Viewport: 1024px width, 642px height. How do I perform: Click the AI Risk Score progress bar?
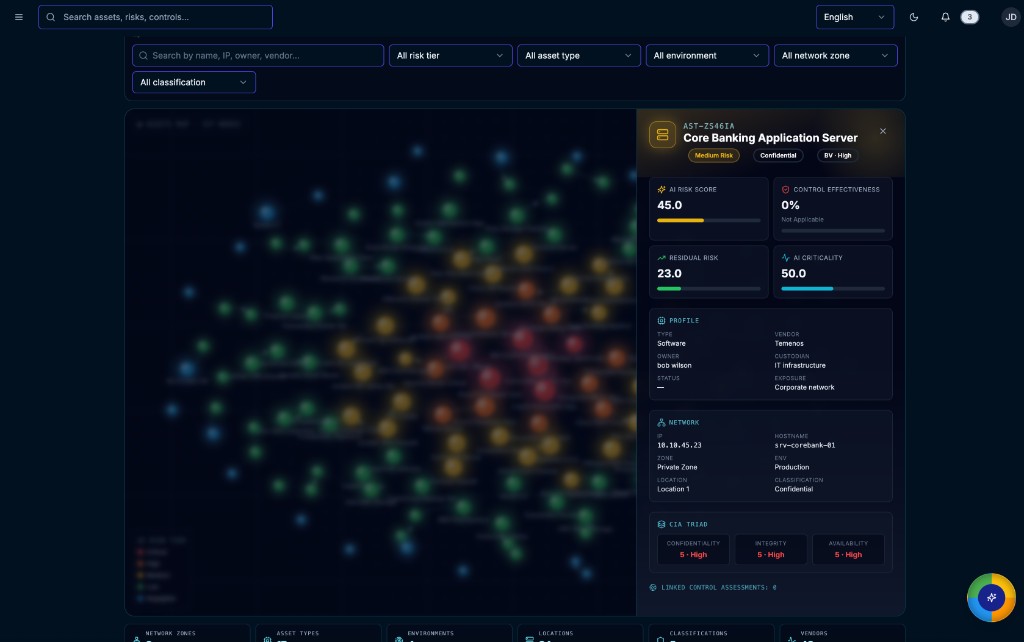click(x=709, y=221)
